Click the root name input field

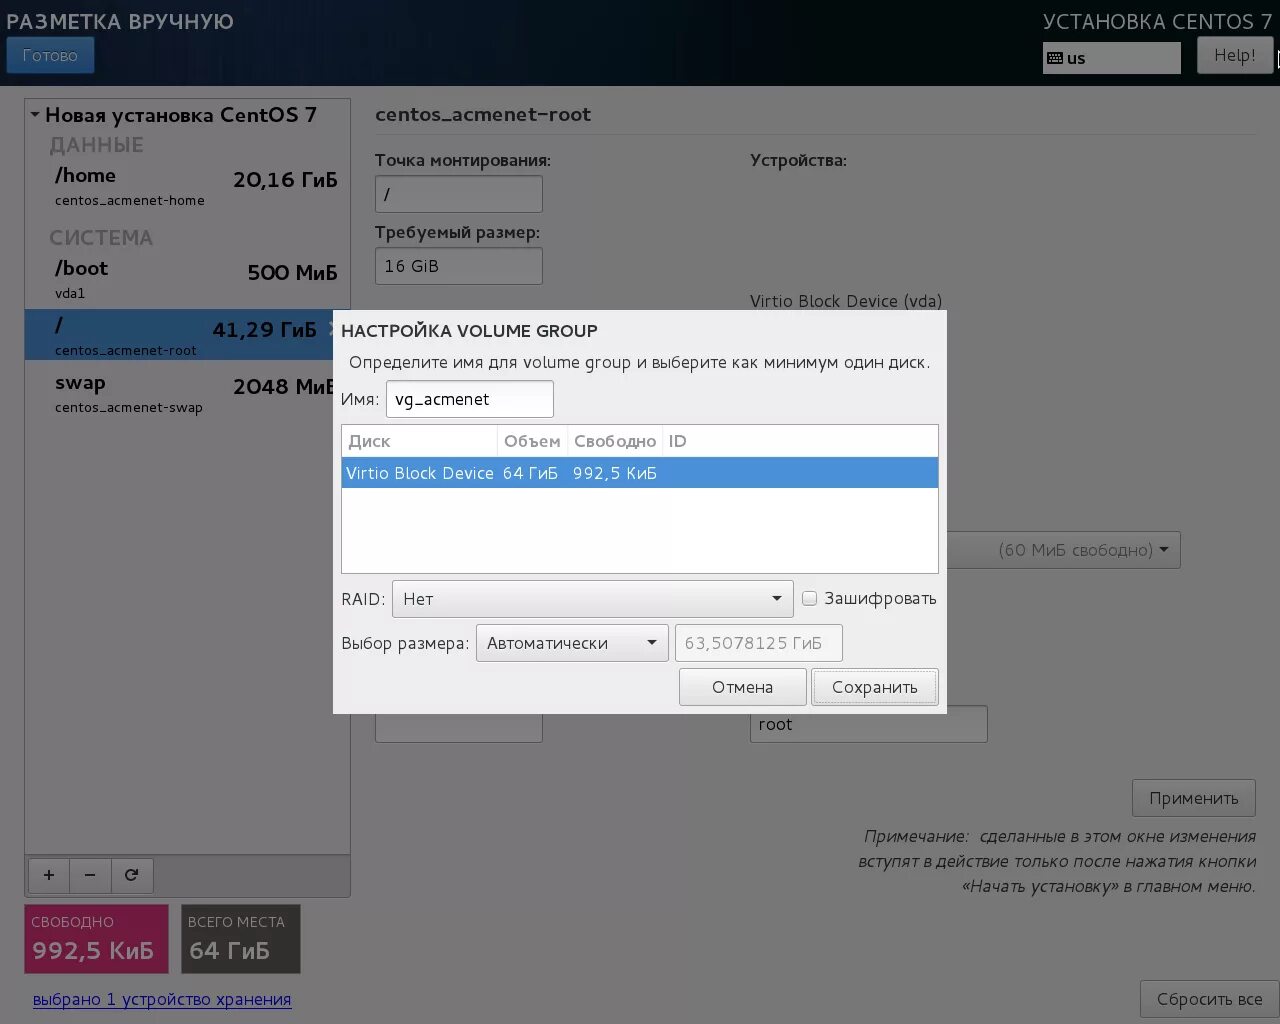[x=868, y=725]
